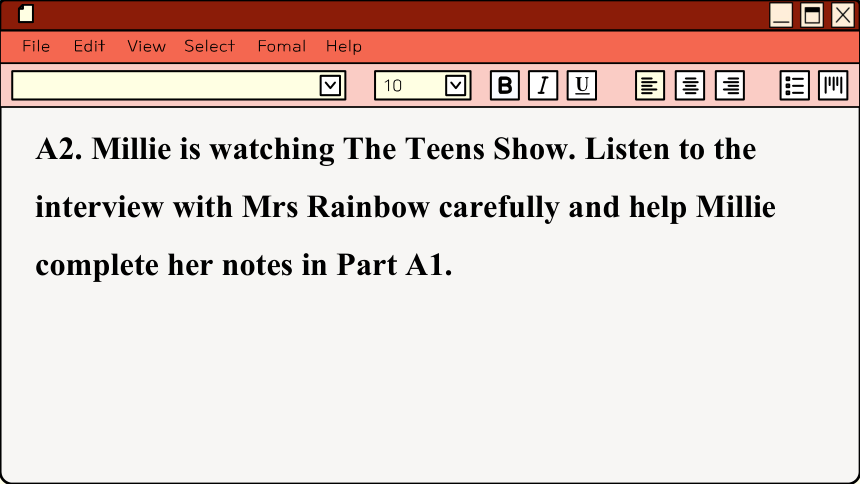Viewport: 860px width, 484px height.
Task: Click the word "Rainbow" in the document
Action: click(368, 207)
